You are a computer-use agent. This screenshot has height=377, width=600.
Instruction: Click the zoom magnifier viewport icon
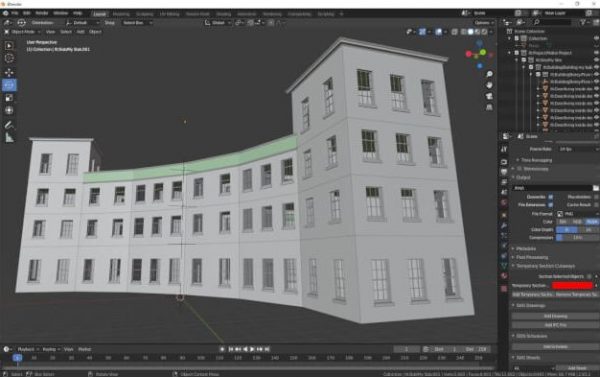coord(489,74)
